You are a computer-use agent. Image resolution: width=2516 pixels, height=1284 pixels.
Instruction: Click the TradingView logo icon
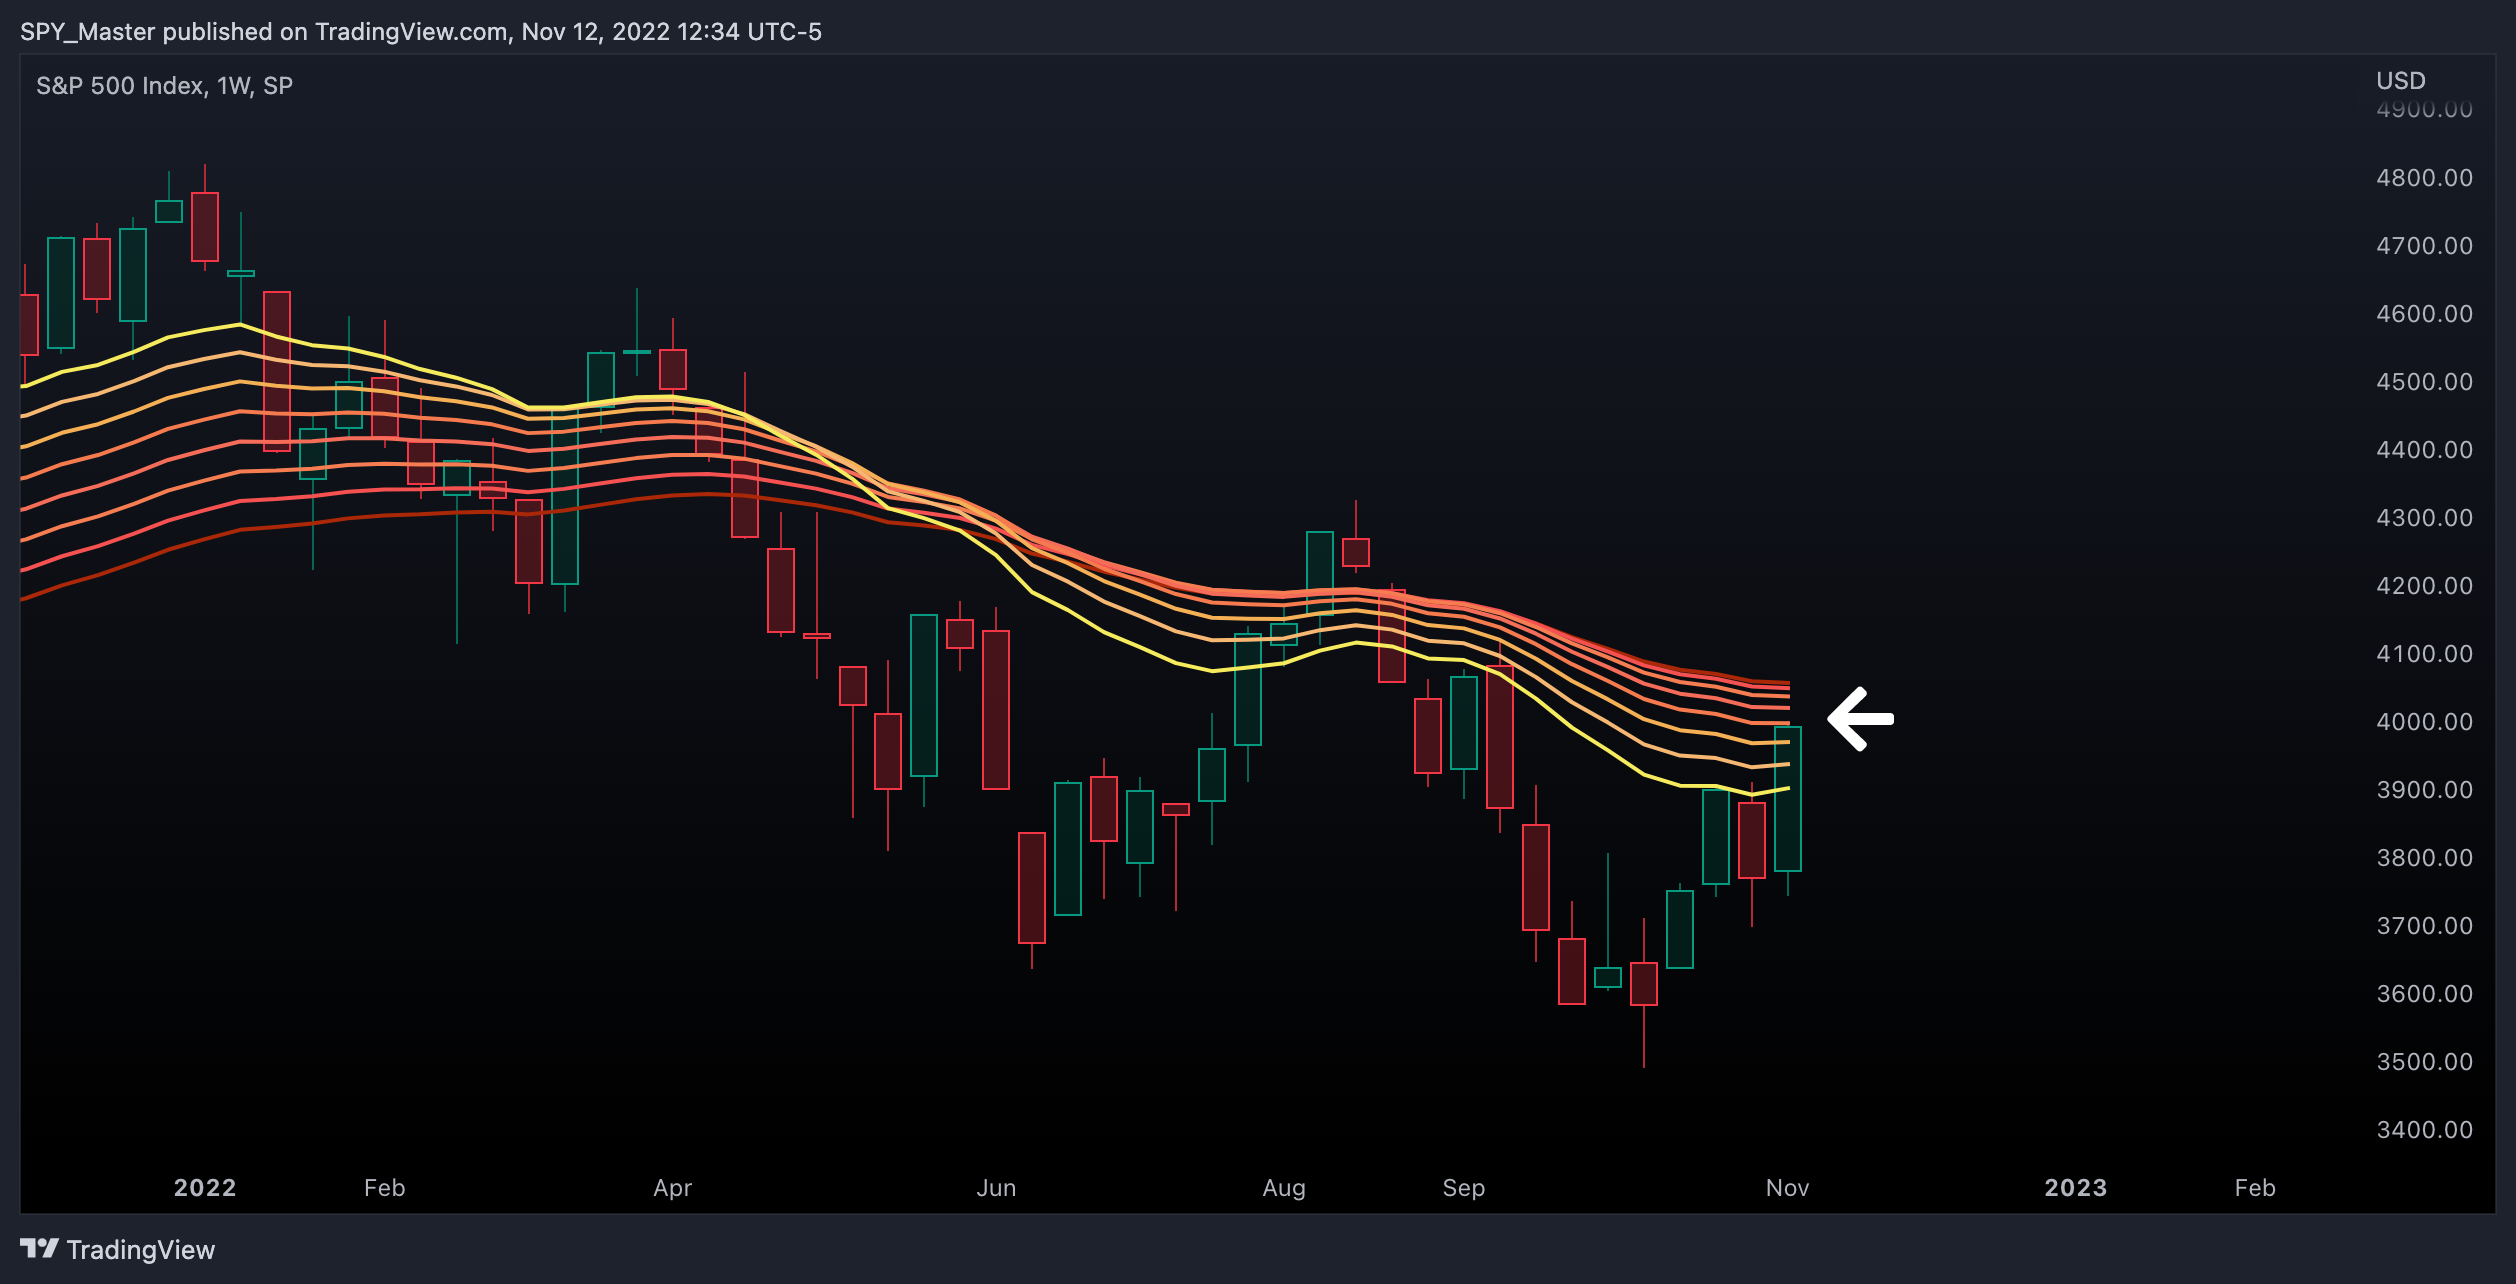click(39, 1248)
